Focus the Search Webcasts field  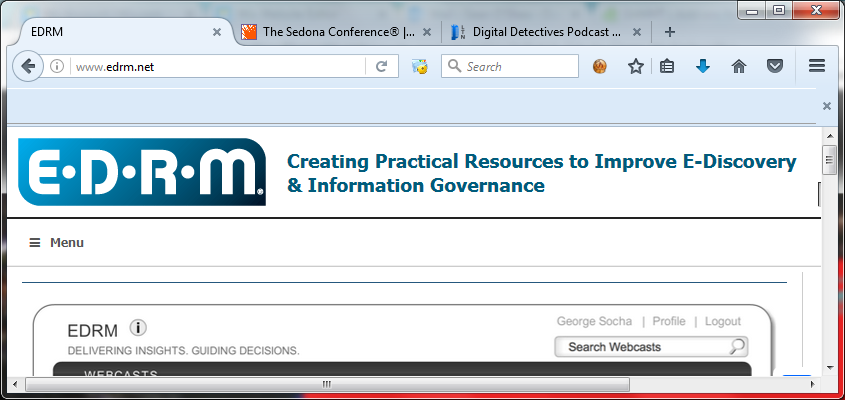(x=651, y=347)
